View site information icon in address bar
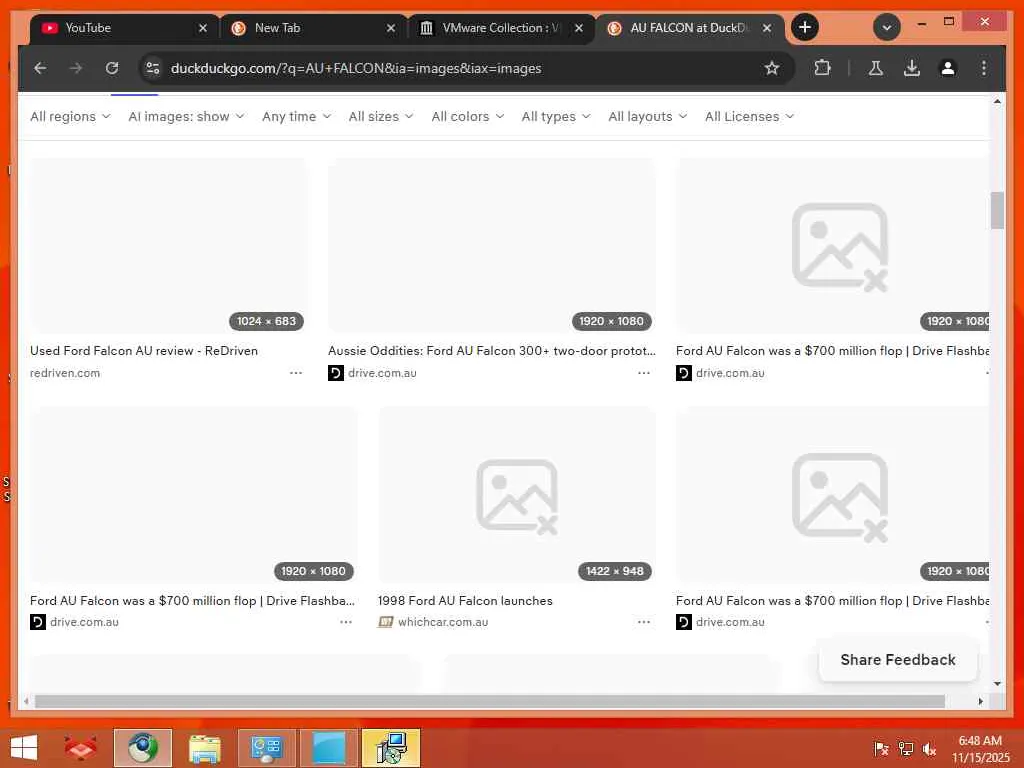Screen dimensions: 1024x768 pos(153,68)
